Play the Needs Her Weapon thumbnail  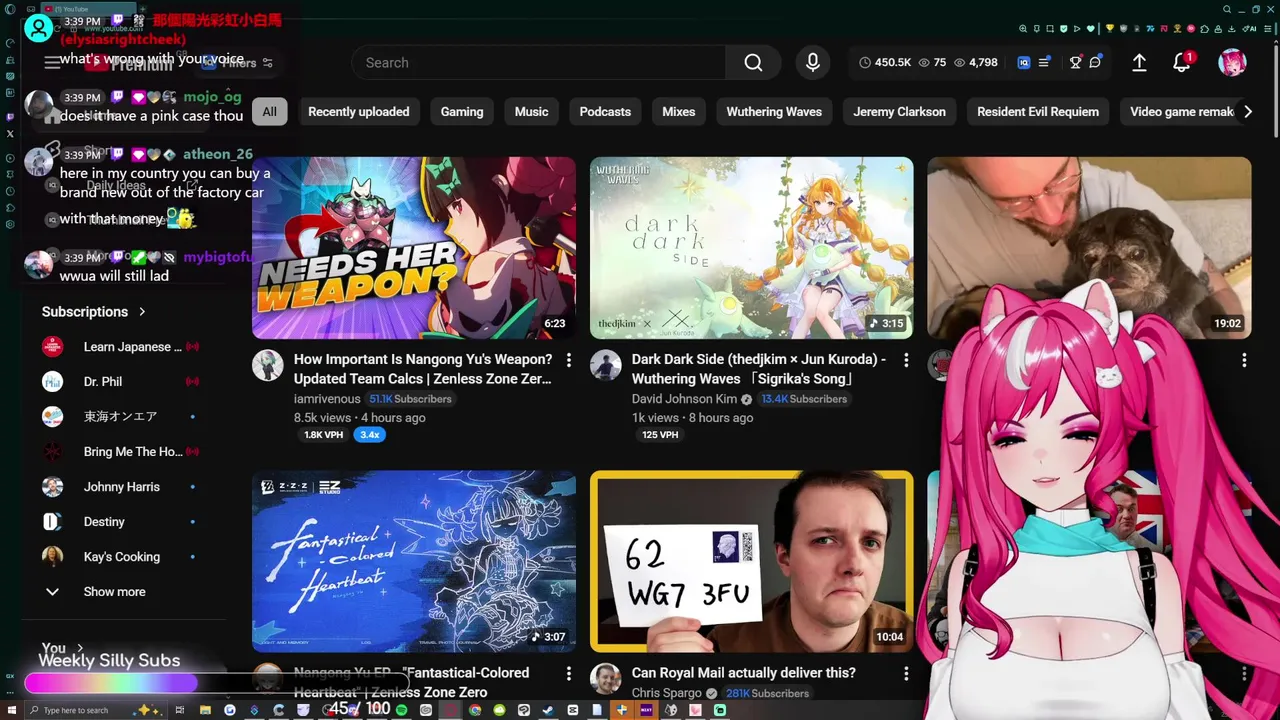tap(414, 248)
